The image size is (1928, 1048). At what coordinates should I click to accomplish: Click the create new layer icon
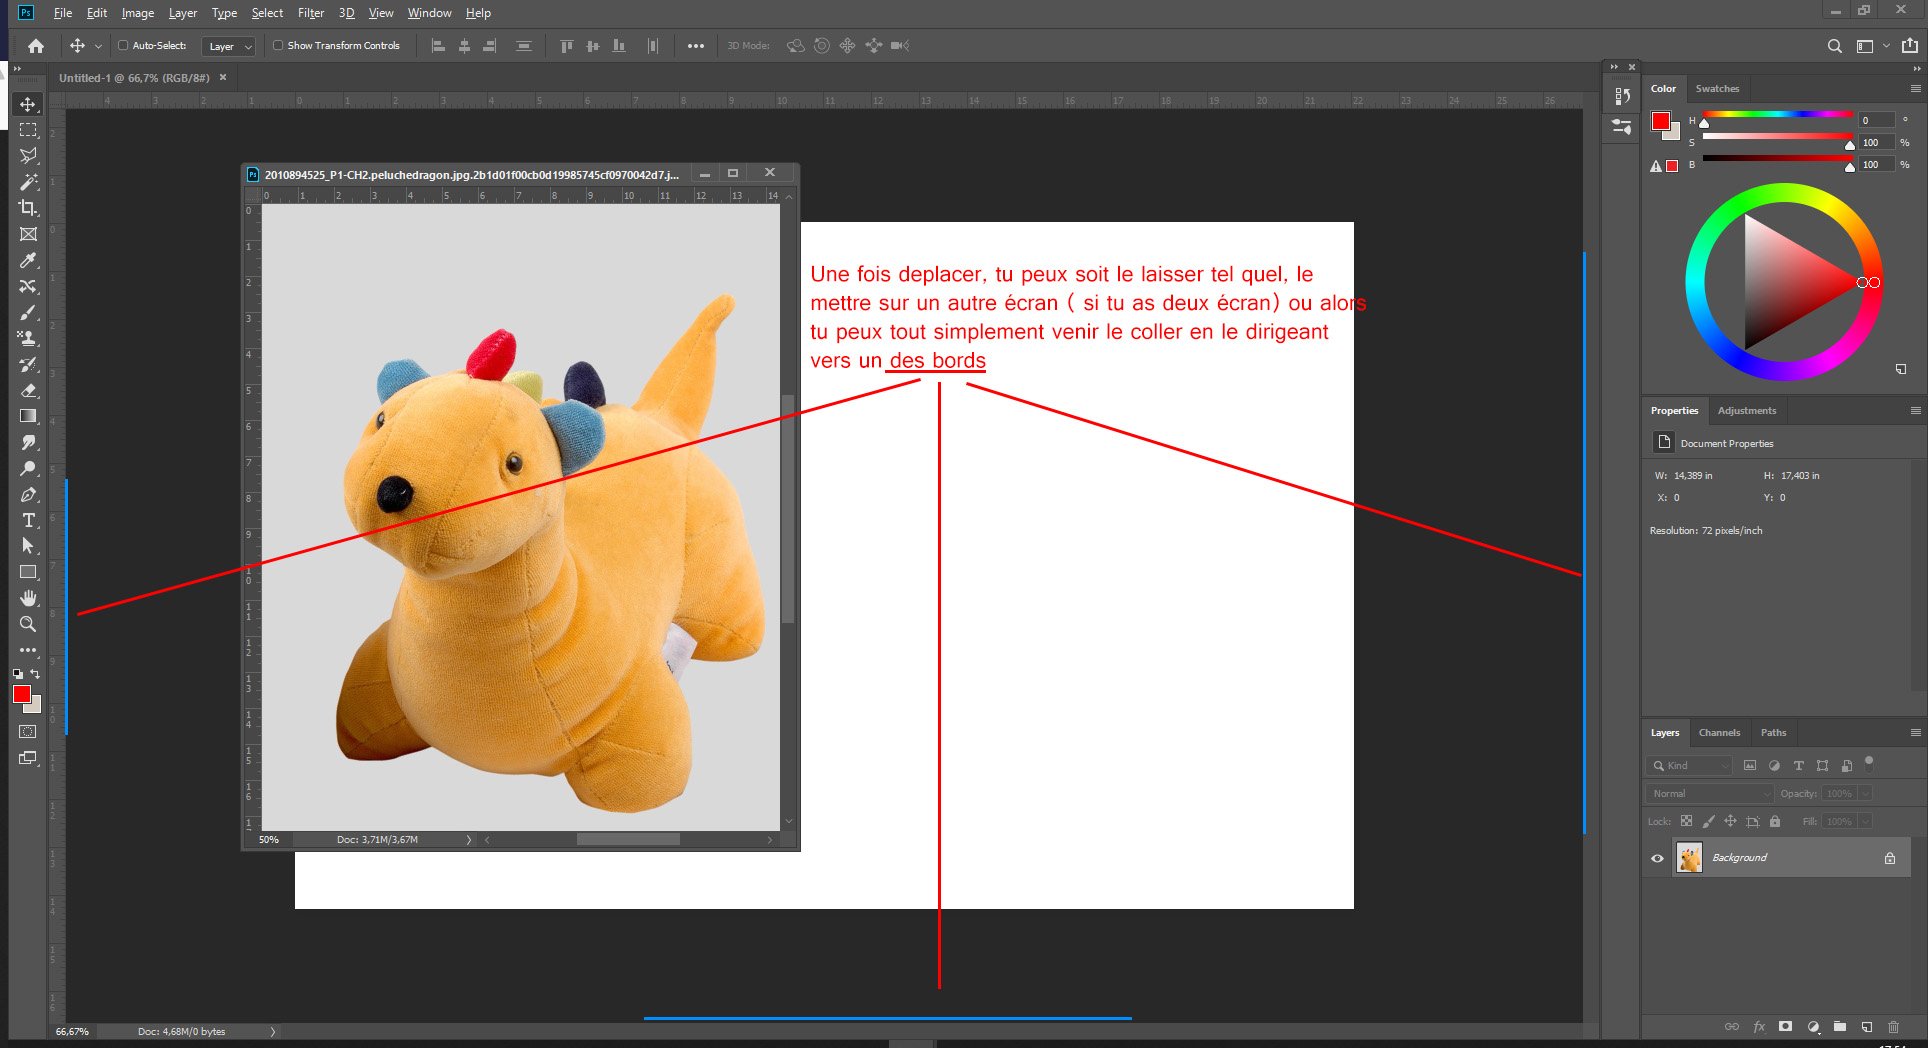[1866, 1027]
